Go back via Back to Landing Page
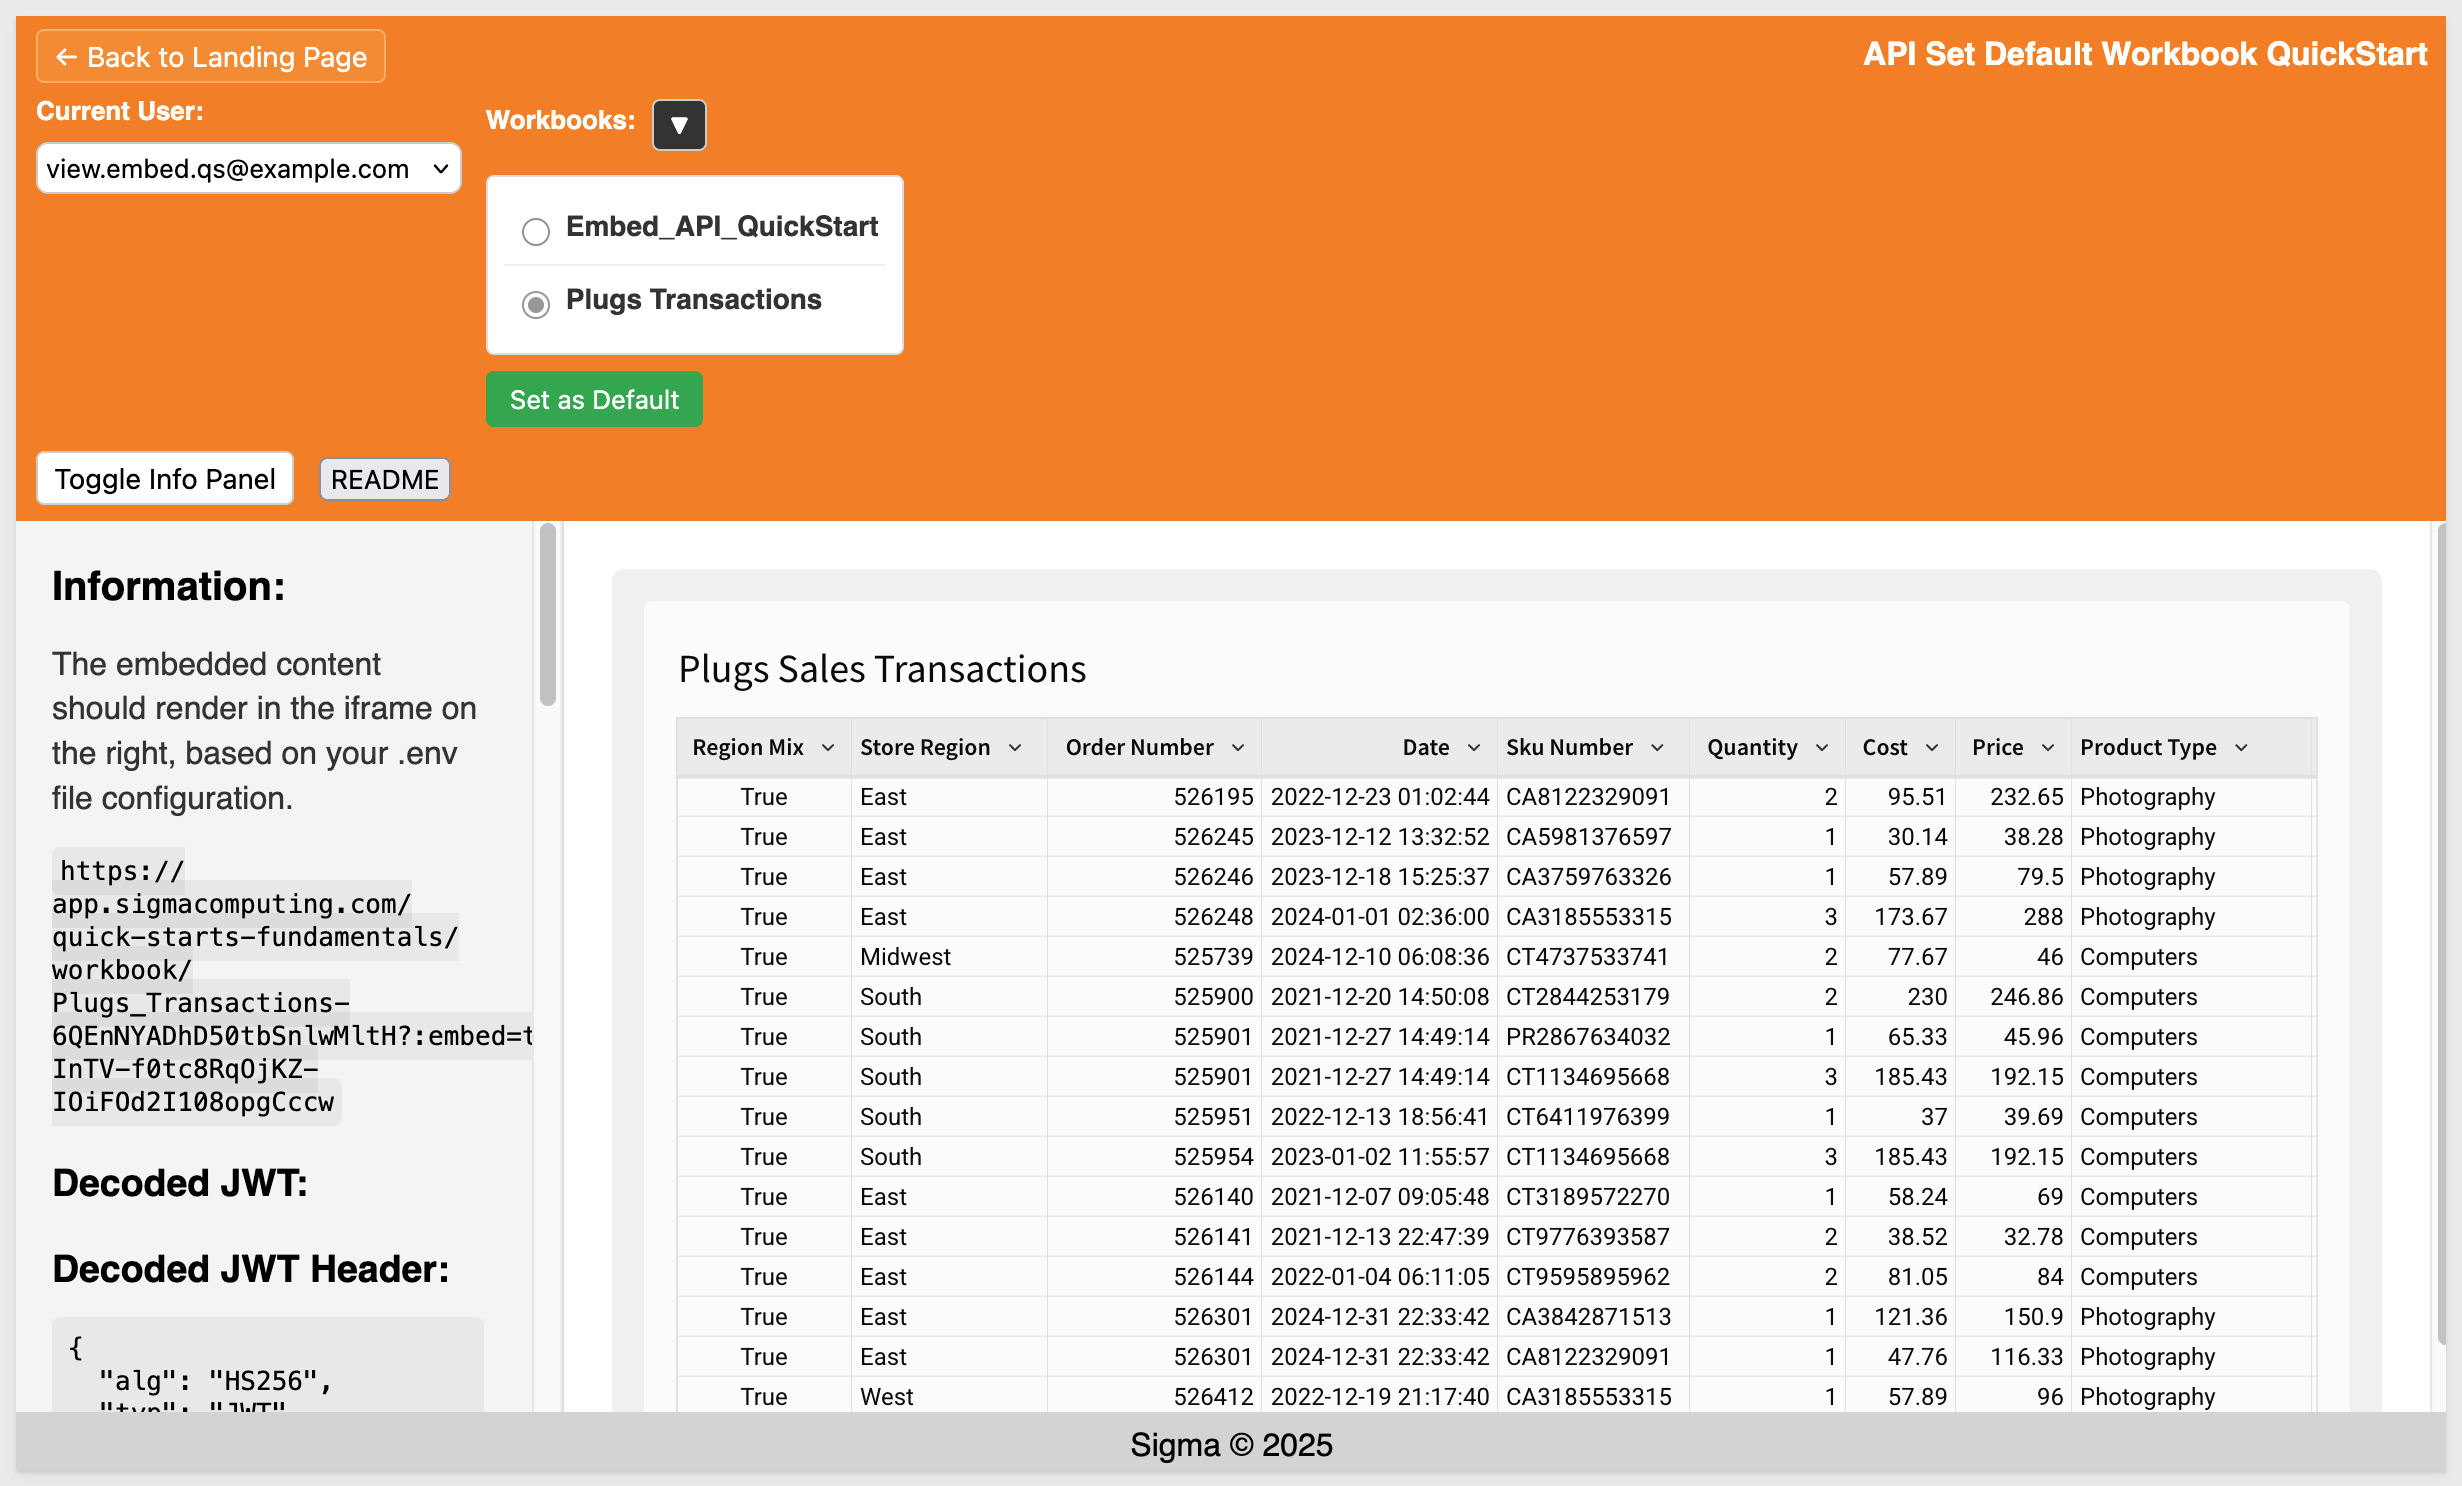2462x1486 pixels. click(211, 57)
